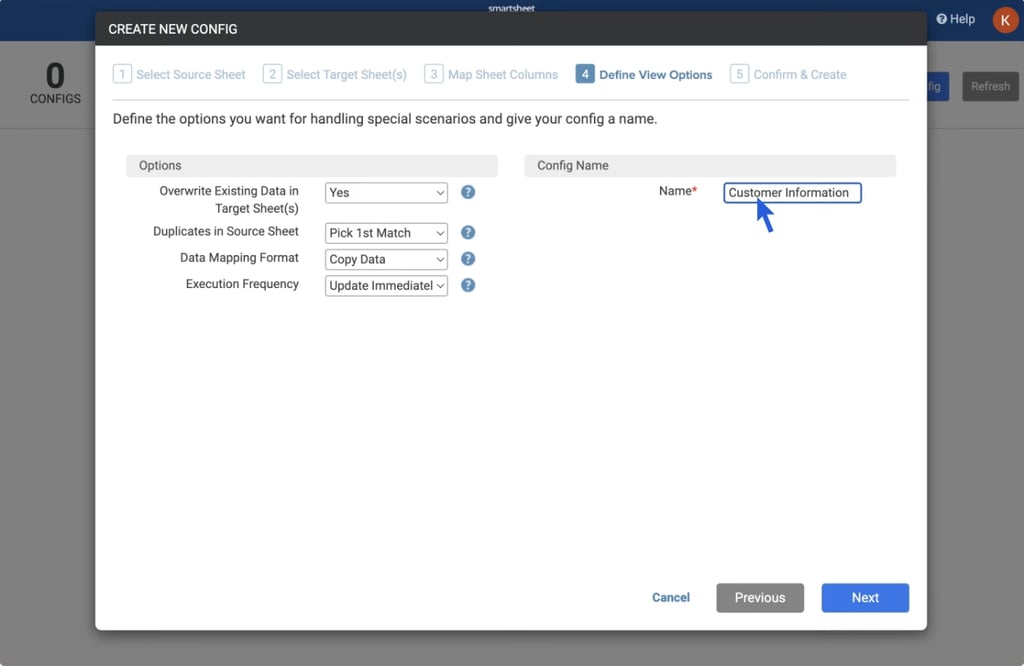Open the user avatar menu labeled K
Viewport: 1024px width, 666px height.
(x=1006, y=19)
